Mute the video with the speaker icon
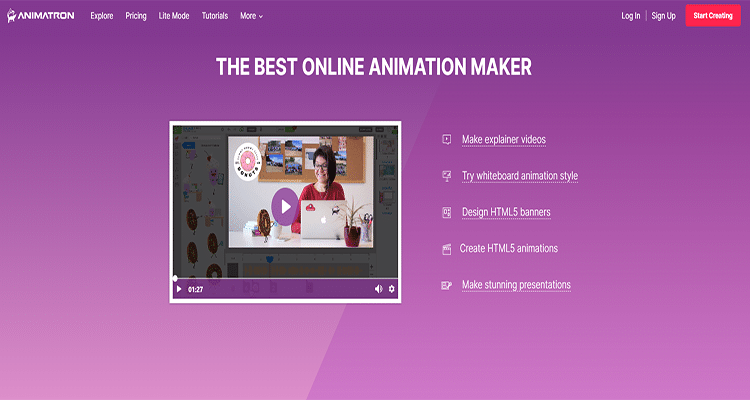 click(x=378, y=289)
